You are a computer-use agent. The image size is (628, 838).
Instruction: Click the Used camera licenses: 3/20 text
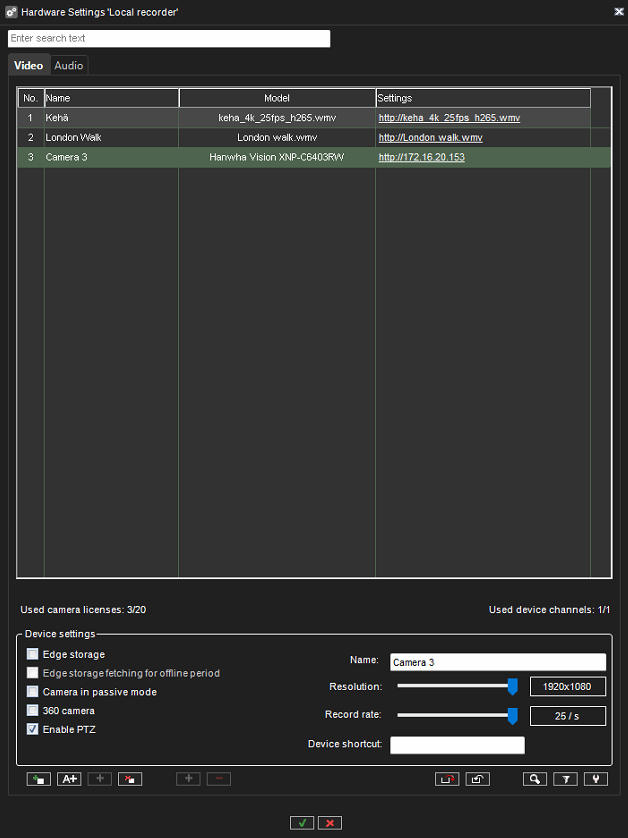tap(83, 610)
